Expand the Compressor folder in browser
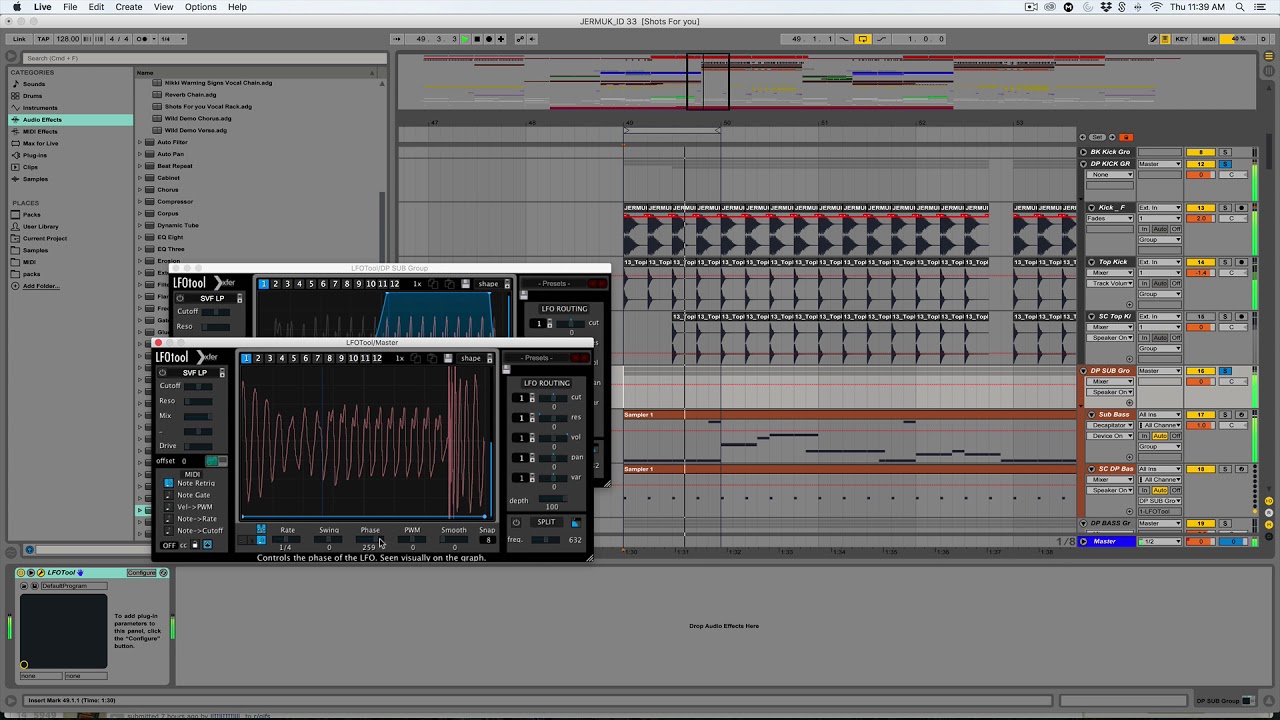The width and height of the screenshot is (1280, 720). point(141,202)
